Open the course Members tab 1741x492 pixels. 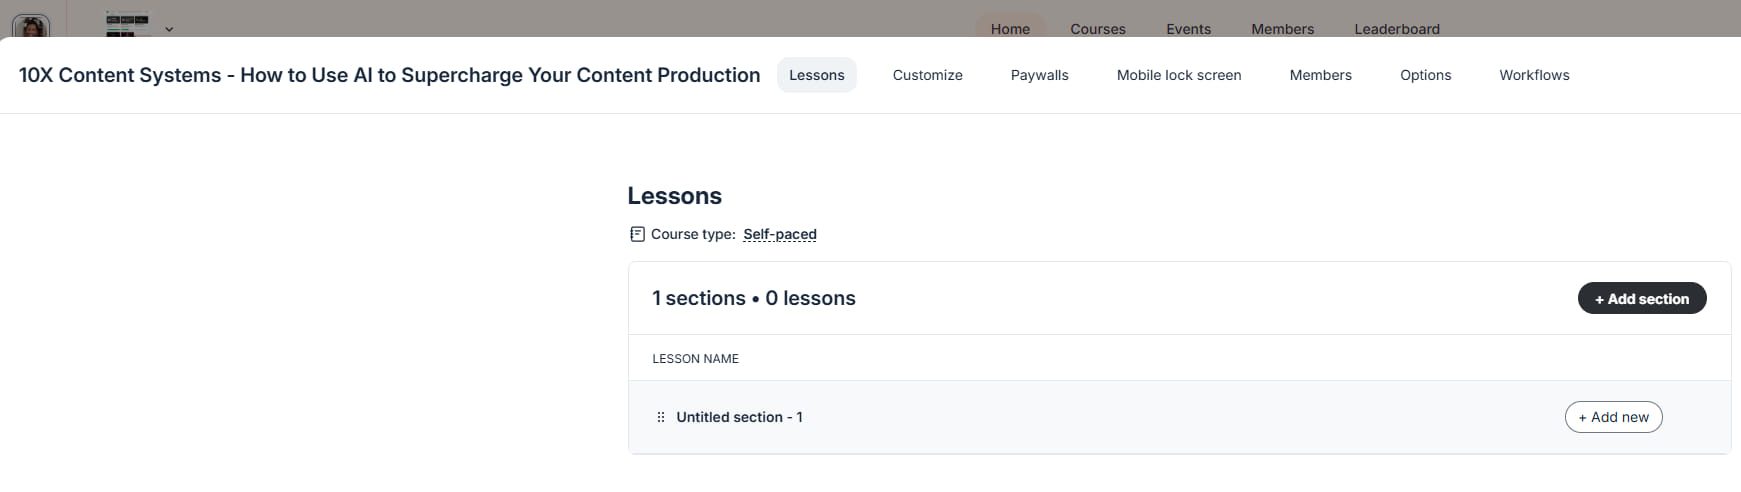coord(1320,75)
